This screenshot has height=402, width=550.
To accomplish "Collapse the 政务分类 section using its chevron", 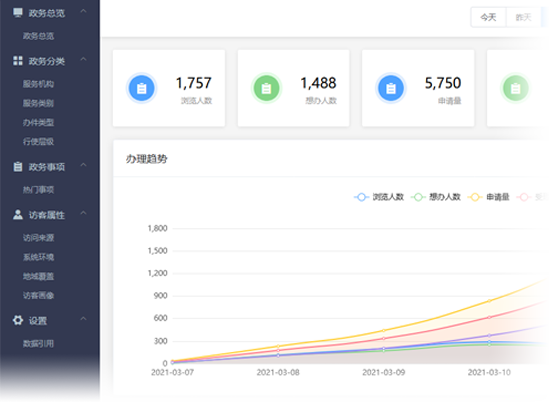I will [83, 59].
